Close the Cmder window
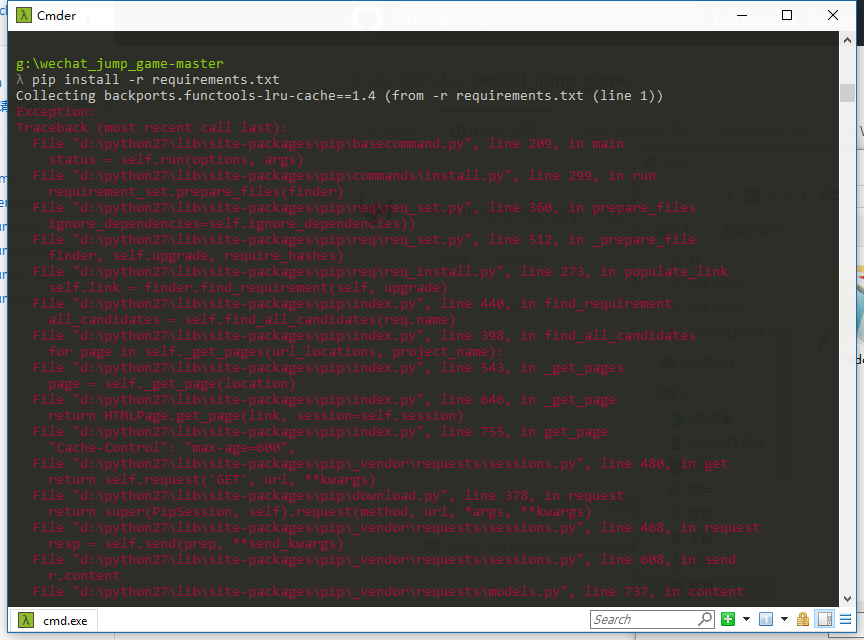This screenshot has height=640, width=864. [x=833, y=15]
